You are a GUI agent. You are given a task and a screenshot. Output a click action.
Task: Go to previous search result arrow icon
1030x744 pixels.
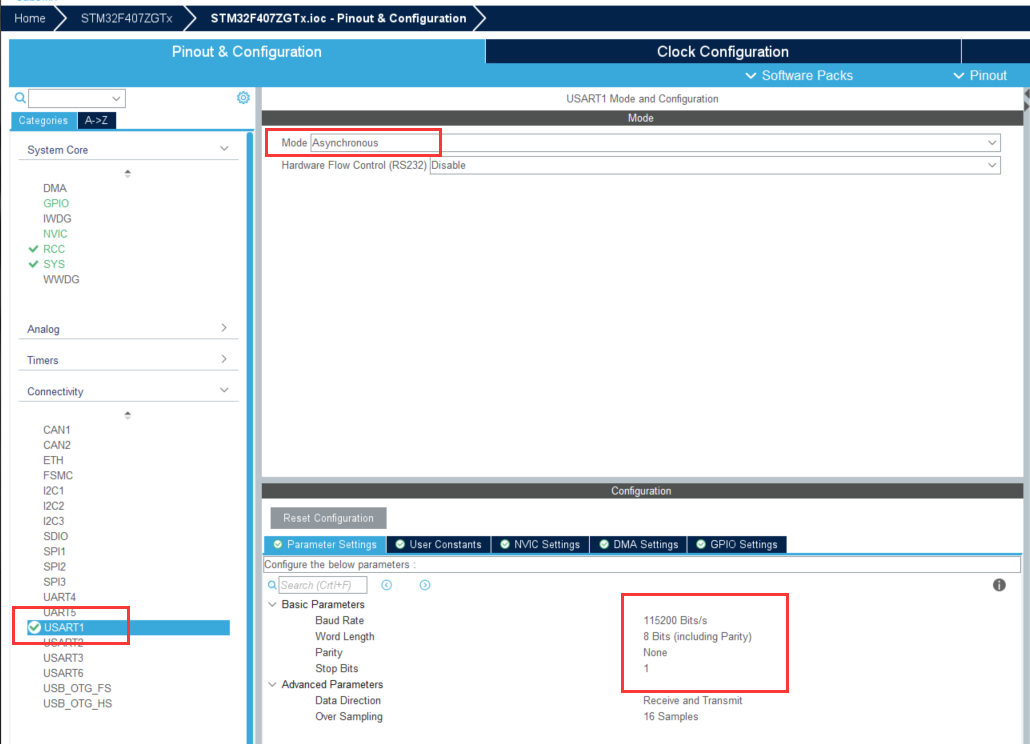click(386, 584)
